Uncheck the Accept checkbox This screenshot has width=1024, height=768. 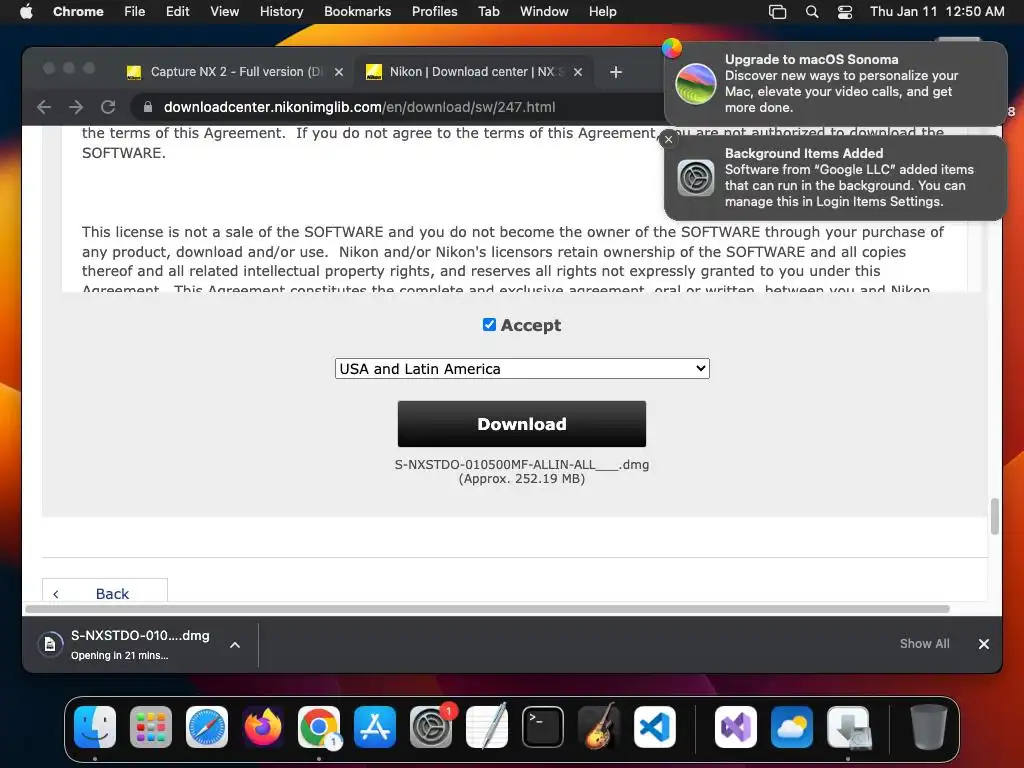[489, 325]
